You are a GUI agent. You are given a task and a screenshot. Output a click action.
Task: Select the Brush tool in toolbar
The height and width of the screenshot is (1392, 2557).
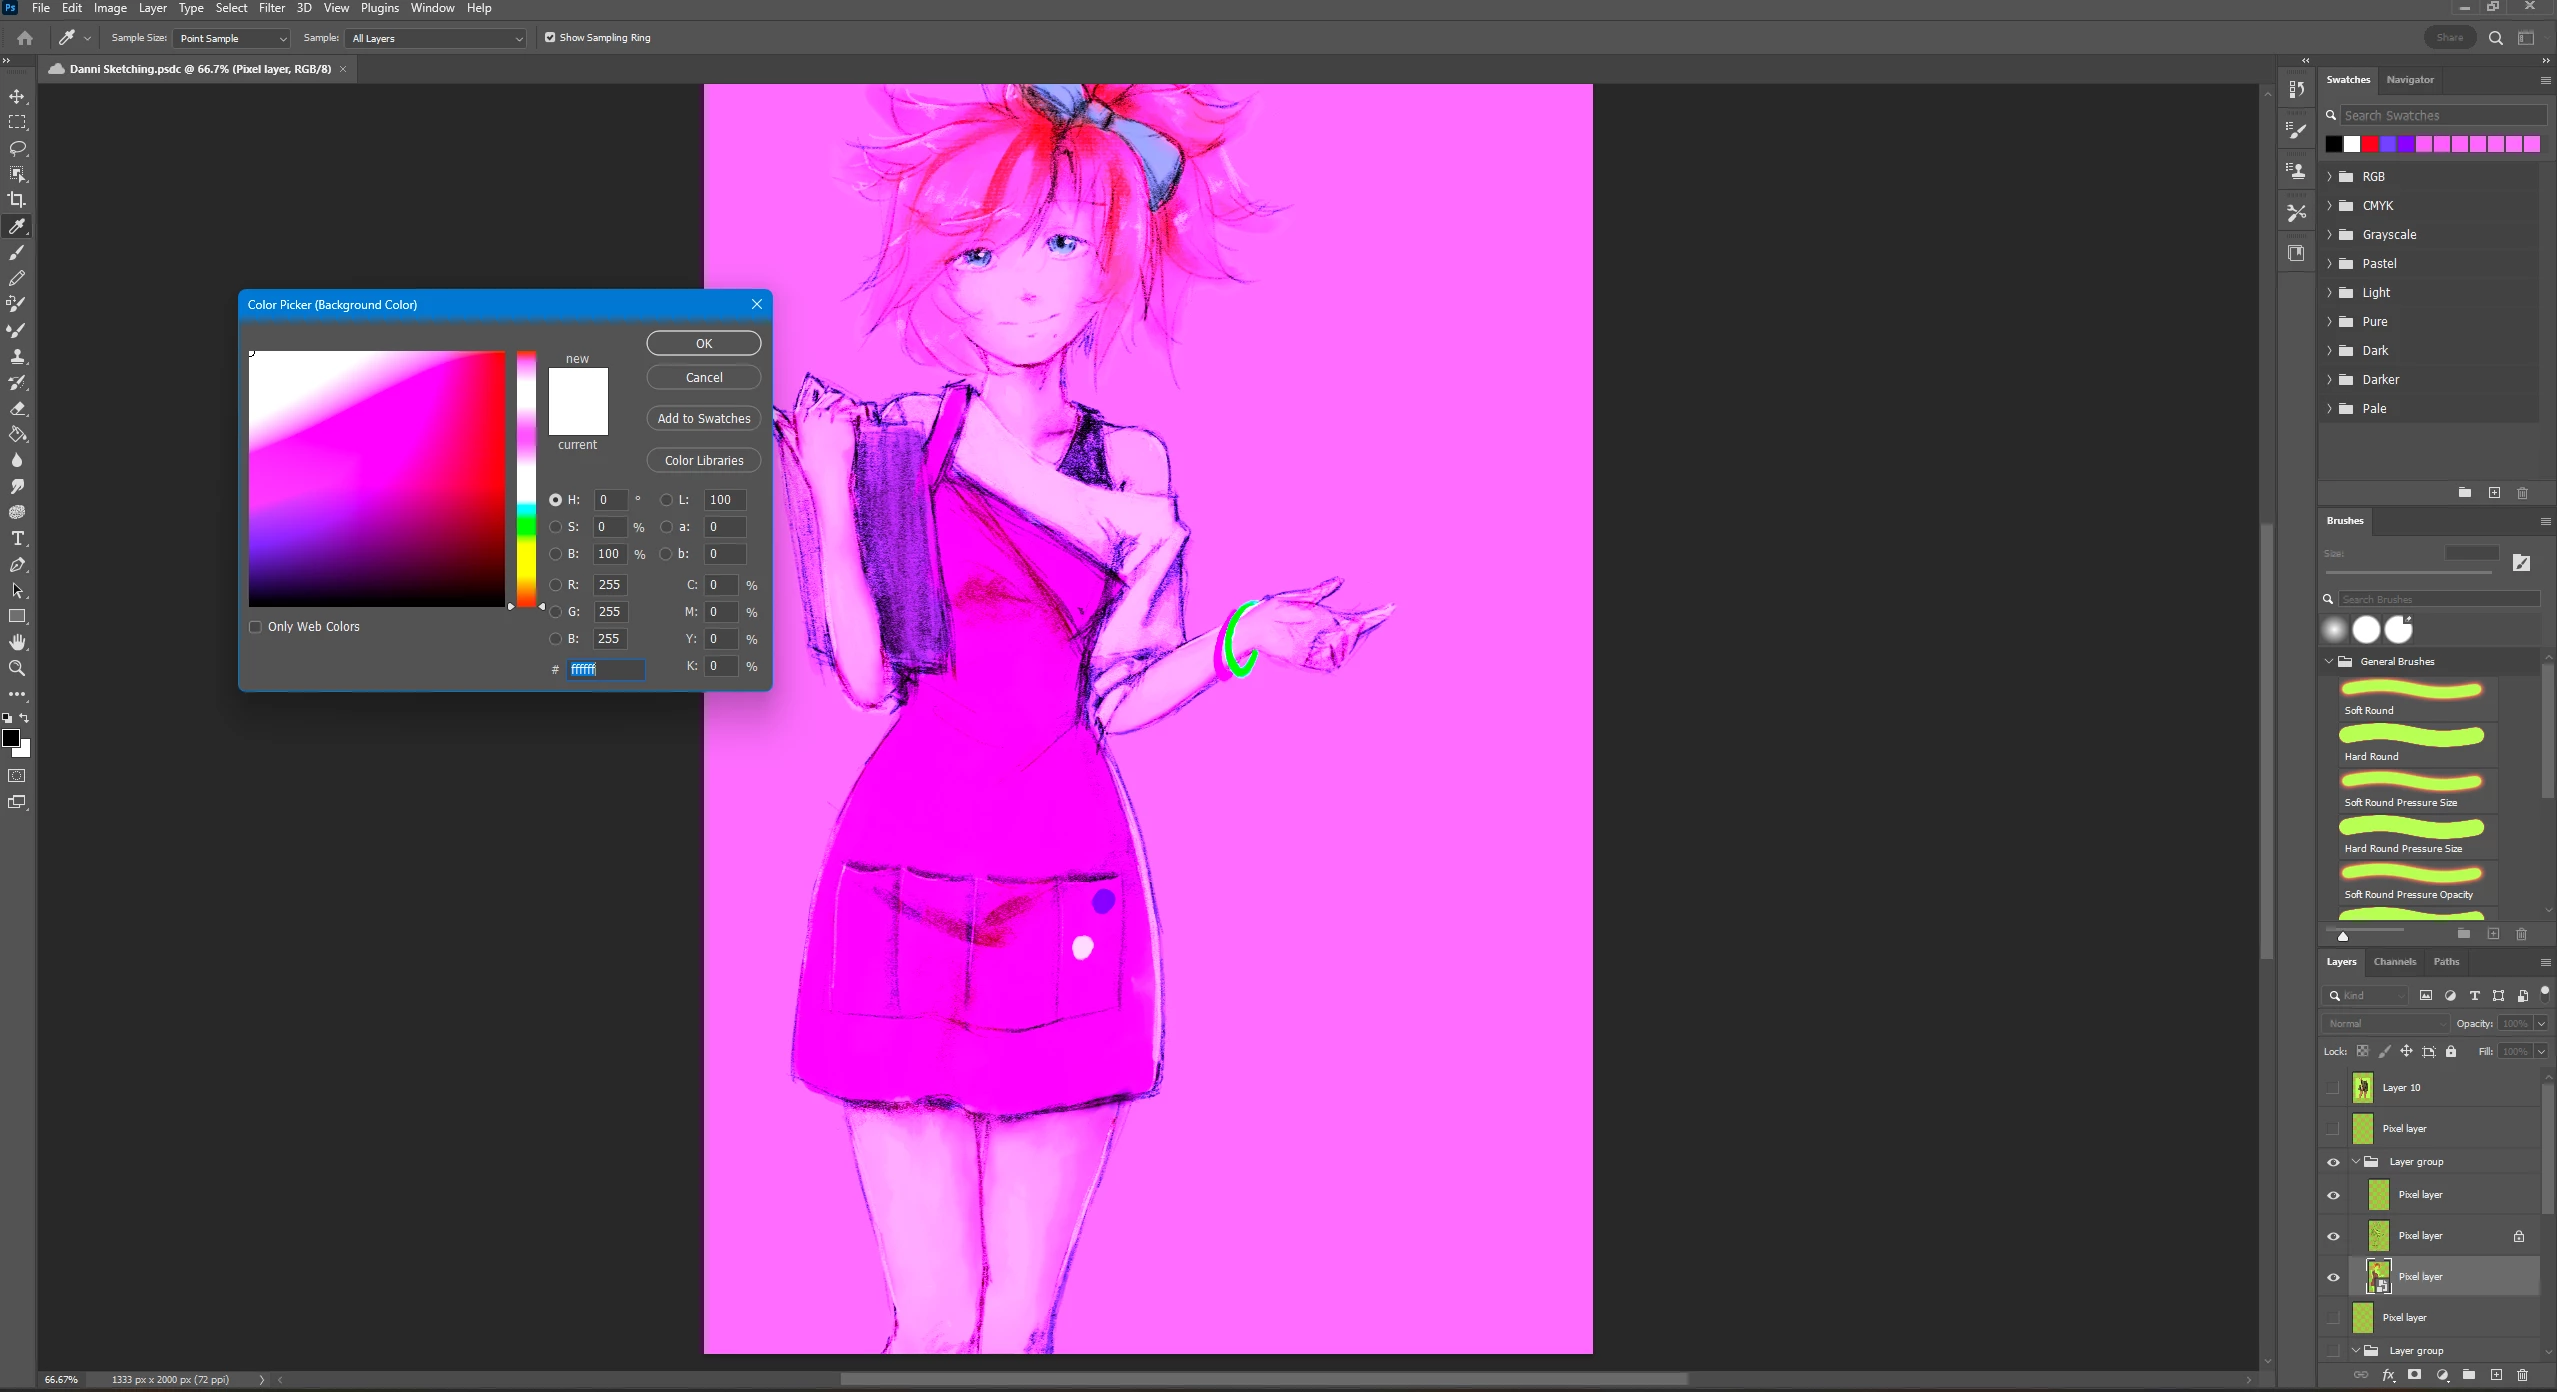click(17, 252)
